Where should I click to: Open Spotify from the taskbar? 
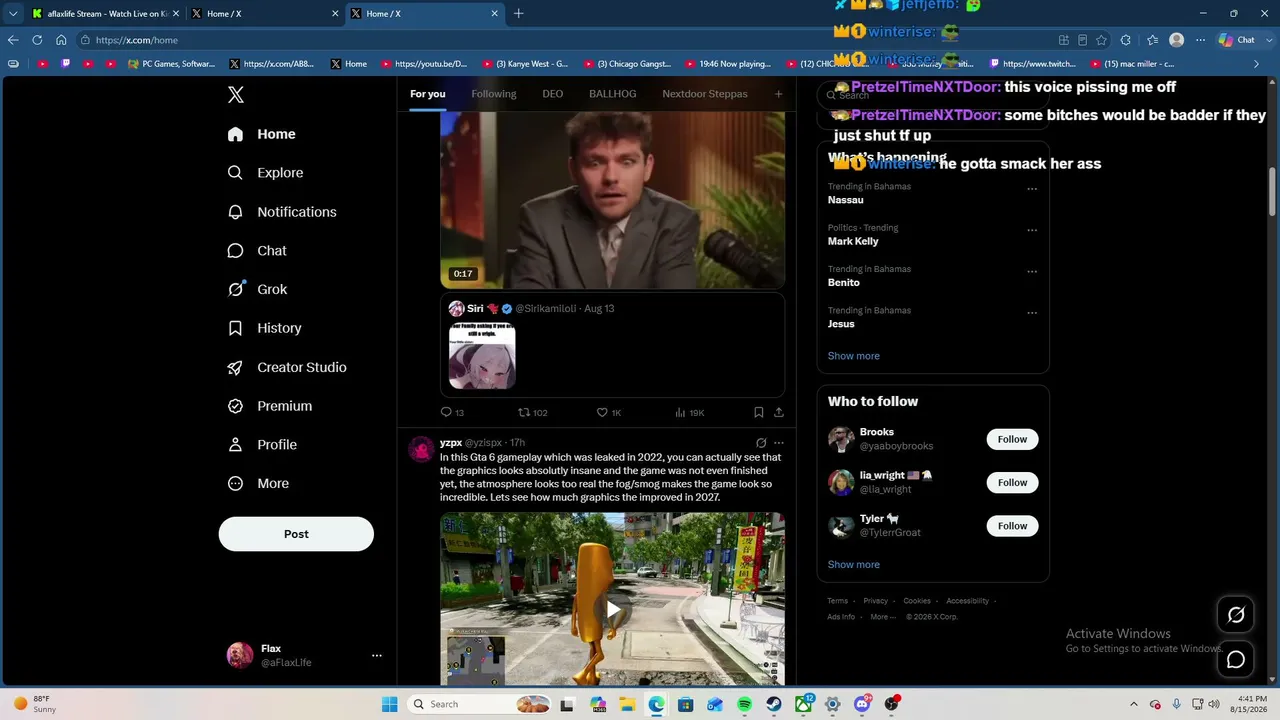pos(744,704)
